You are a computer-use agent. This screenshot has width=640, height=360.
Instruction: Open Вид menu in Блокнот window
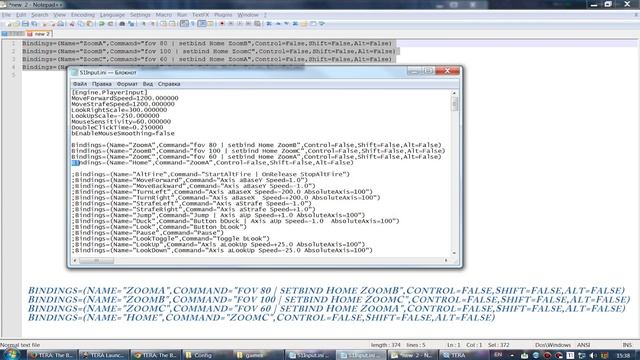click(x=148, y=84)
